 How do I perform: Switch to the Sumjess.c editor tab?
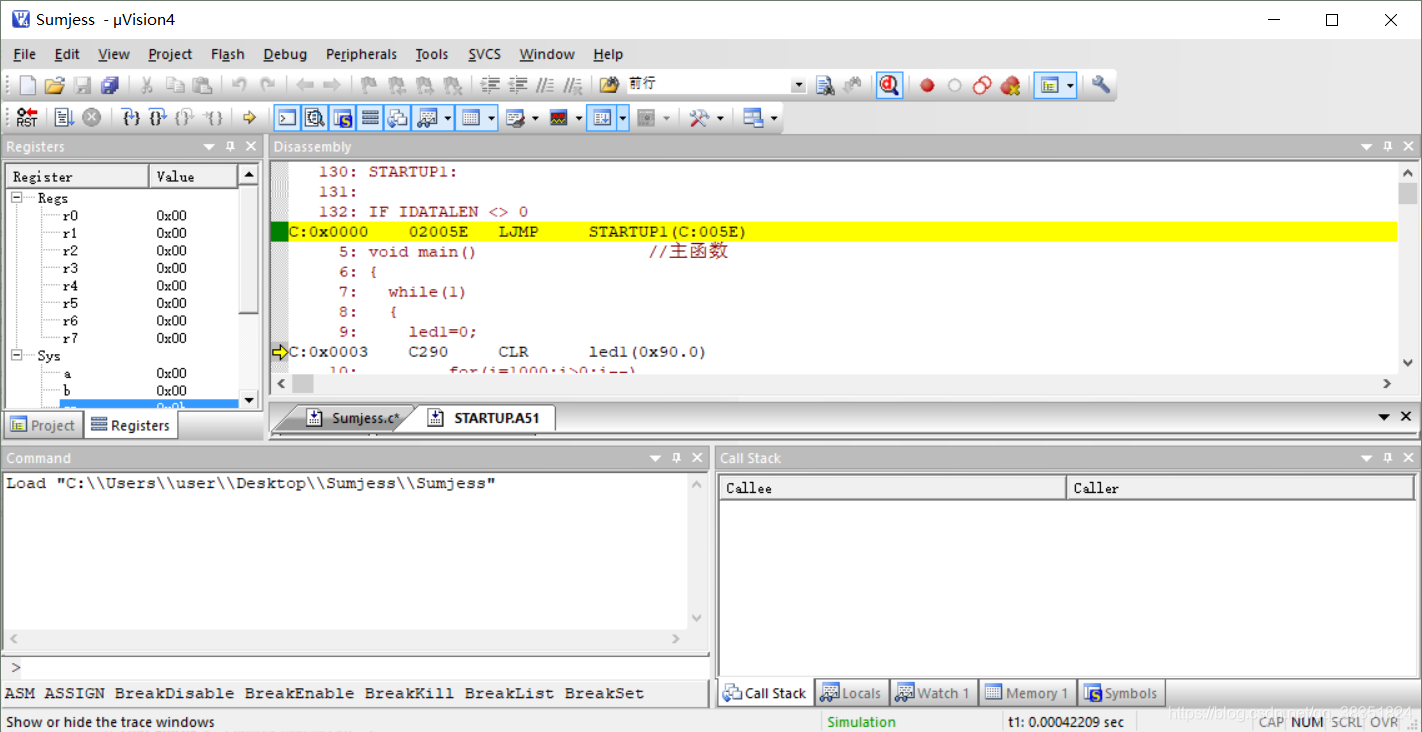click(353, 418)
